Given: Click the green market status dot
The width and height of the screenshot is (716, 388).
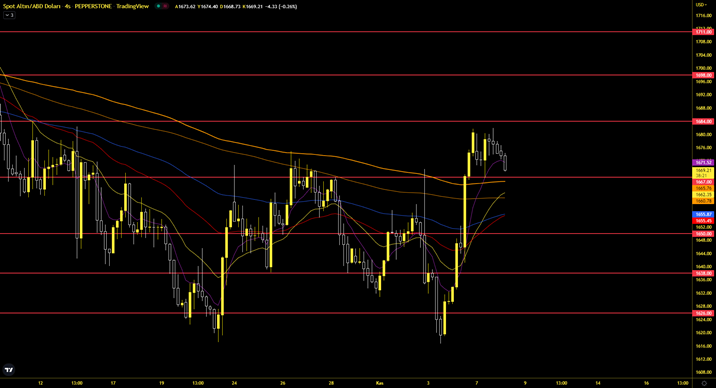Looking at the screenshot, I should (x=158, y=6).
